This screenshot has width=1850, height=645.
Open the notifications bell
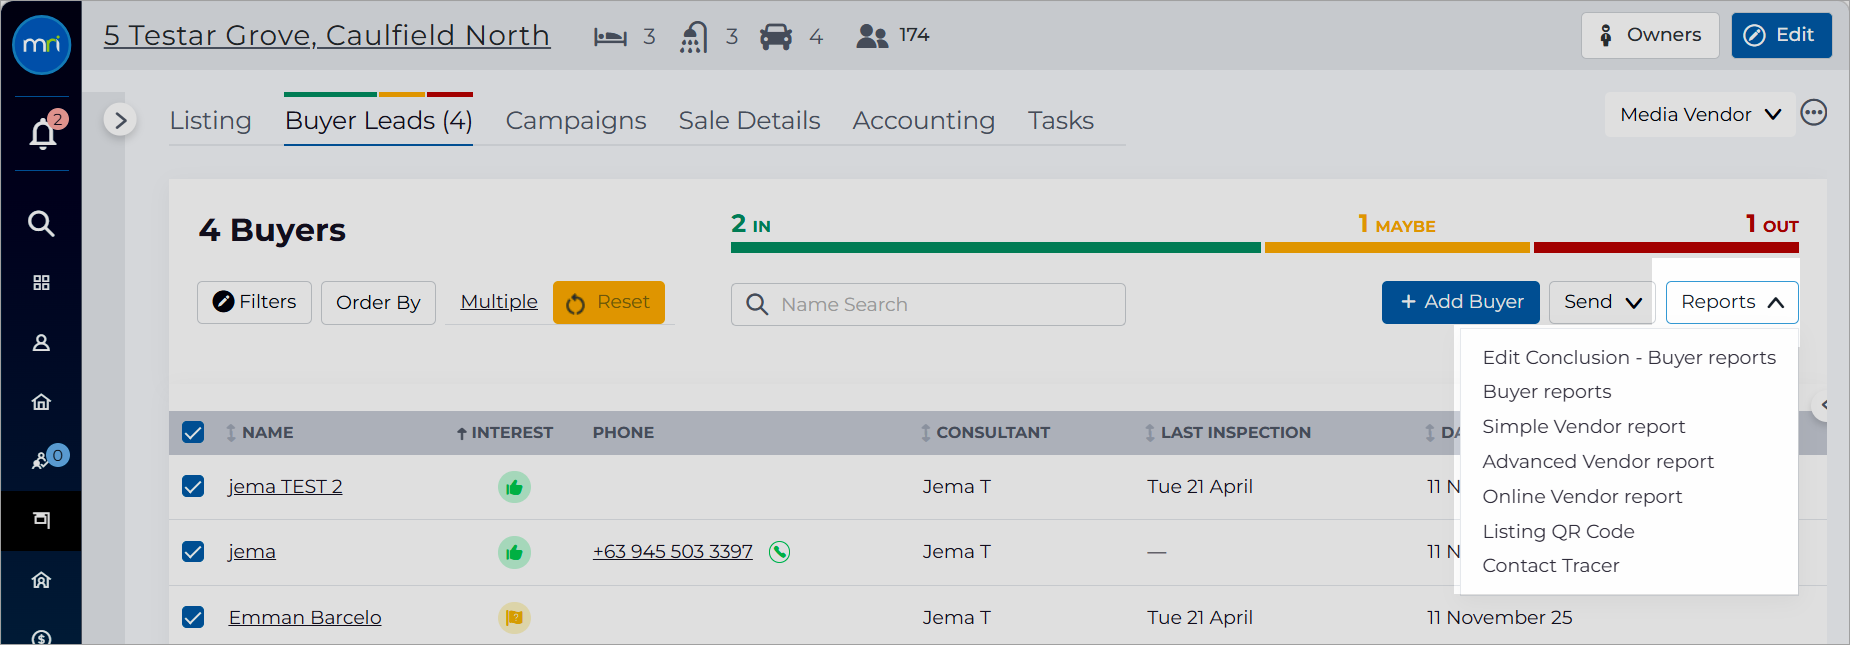[44, 132]
